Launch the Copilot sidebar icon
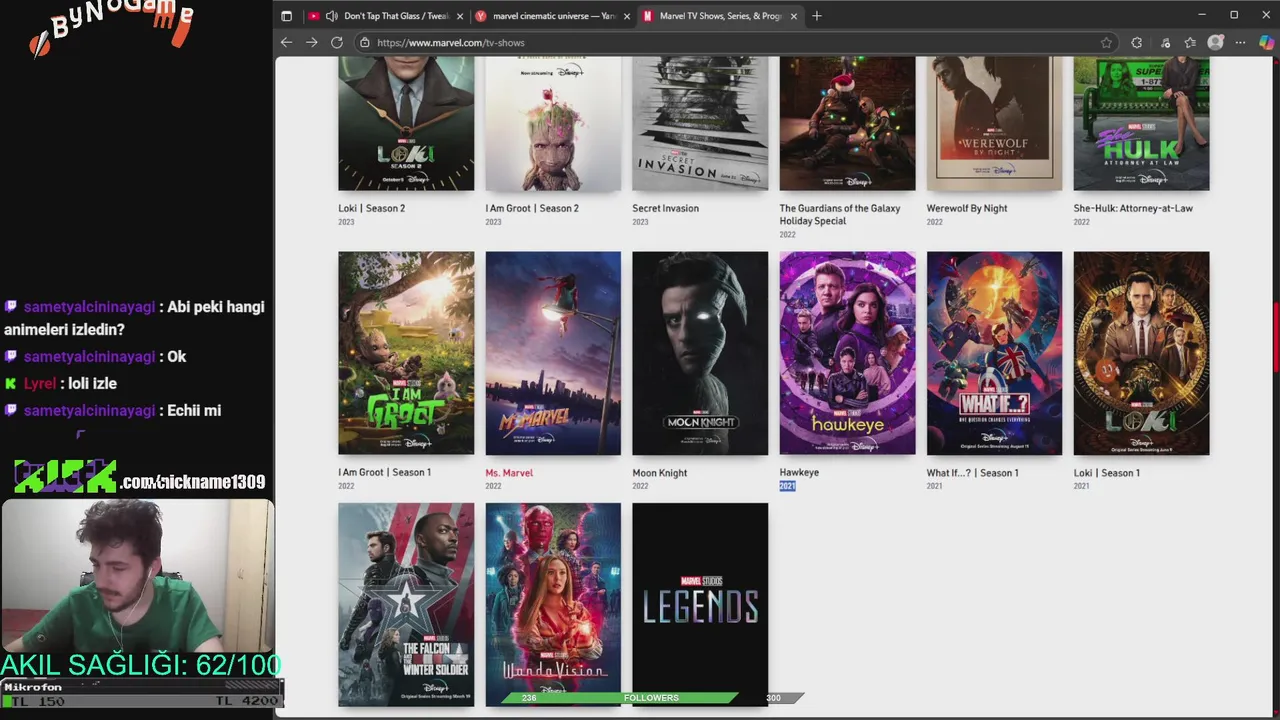This screenshot has height=720, width=1280. [1266, 42]
